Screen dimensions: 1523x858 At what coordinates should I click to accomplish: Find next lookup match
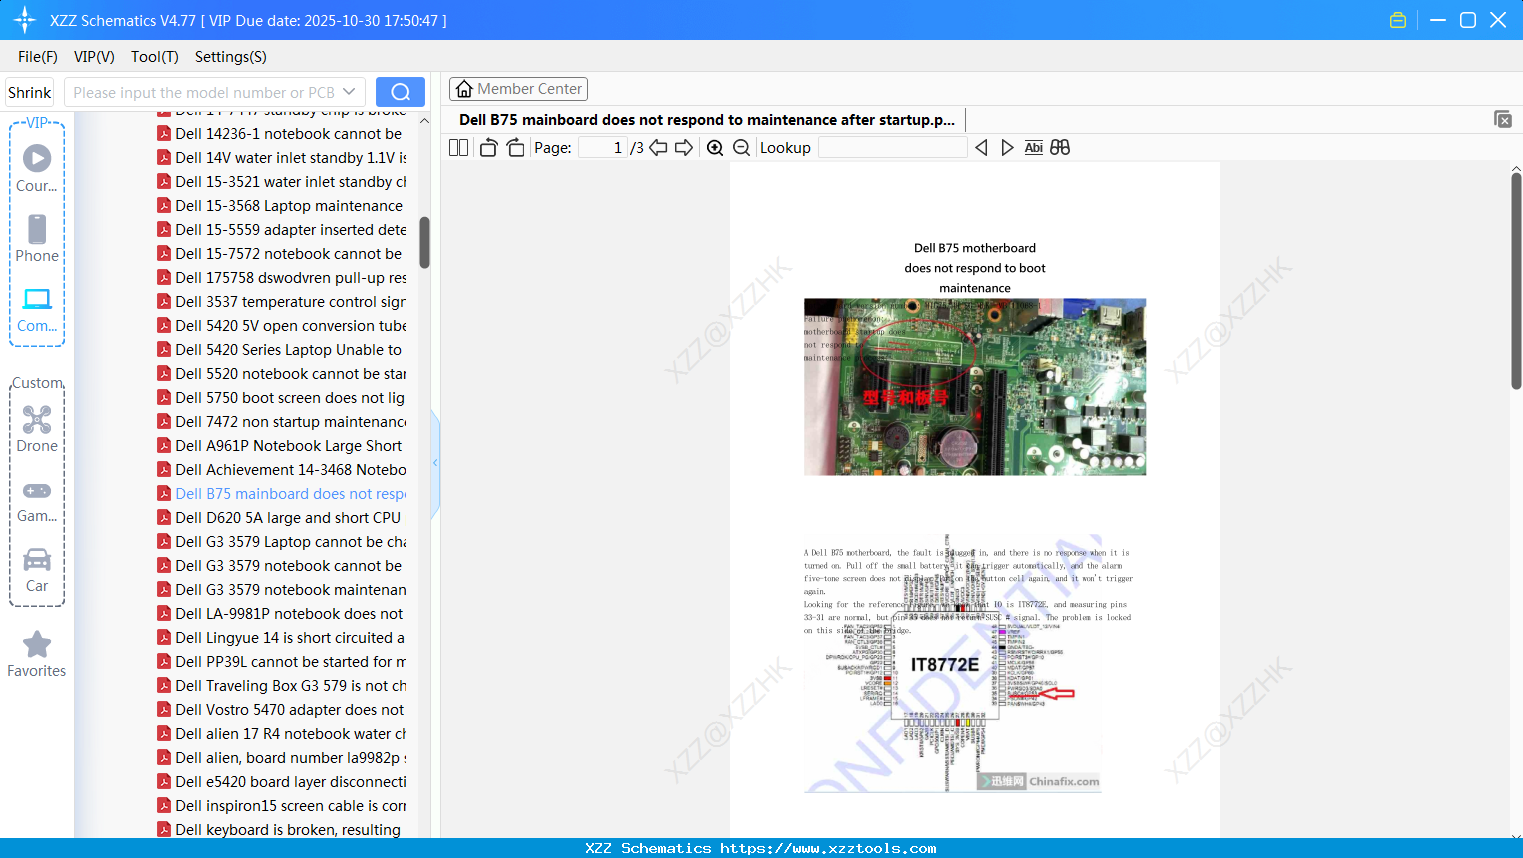point(1007,148)
